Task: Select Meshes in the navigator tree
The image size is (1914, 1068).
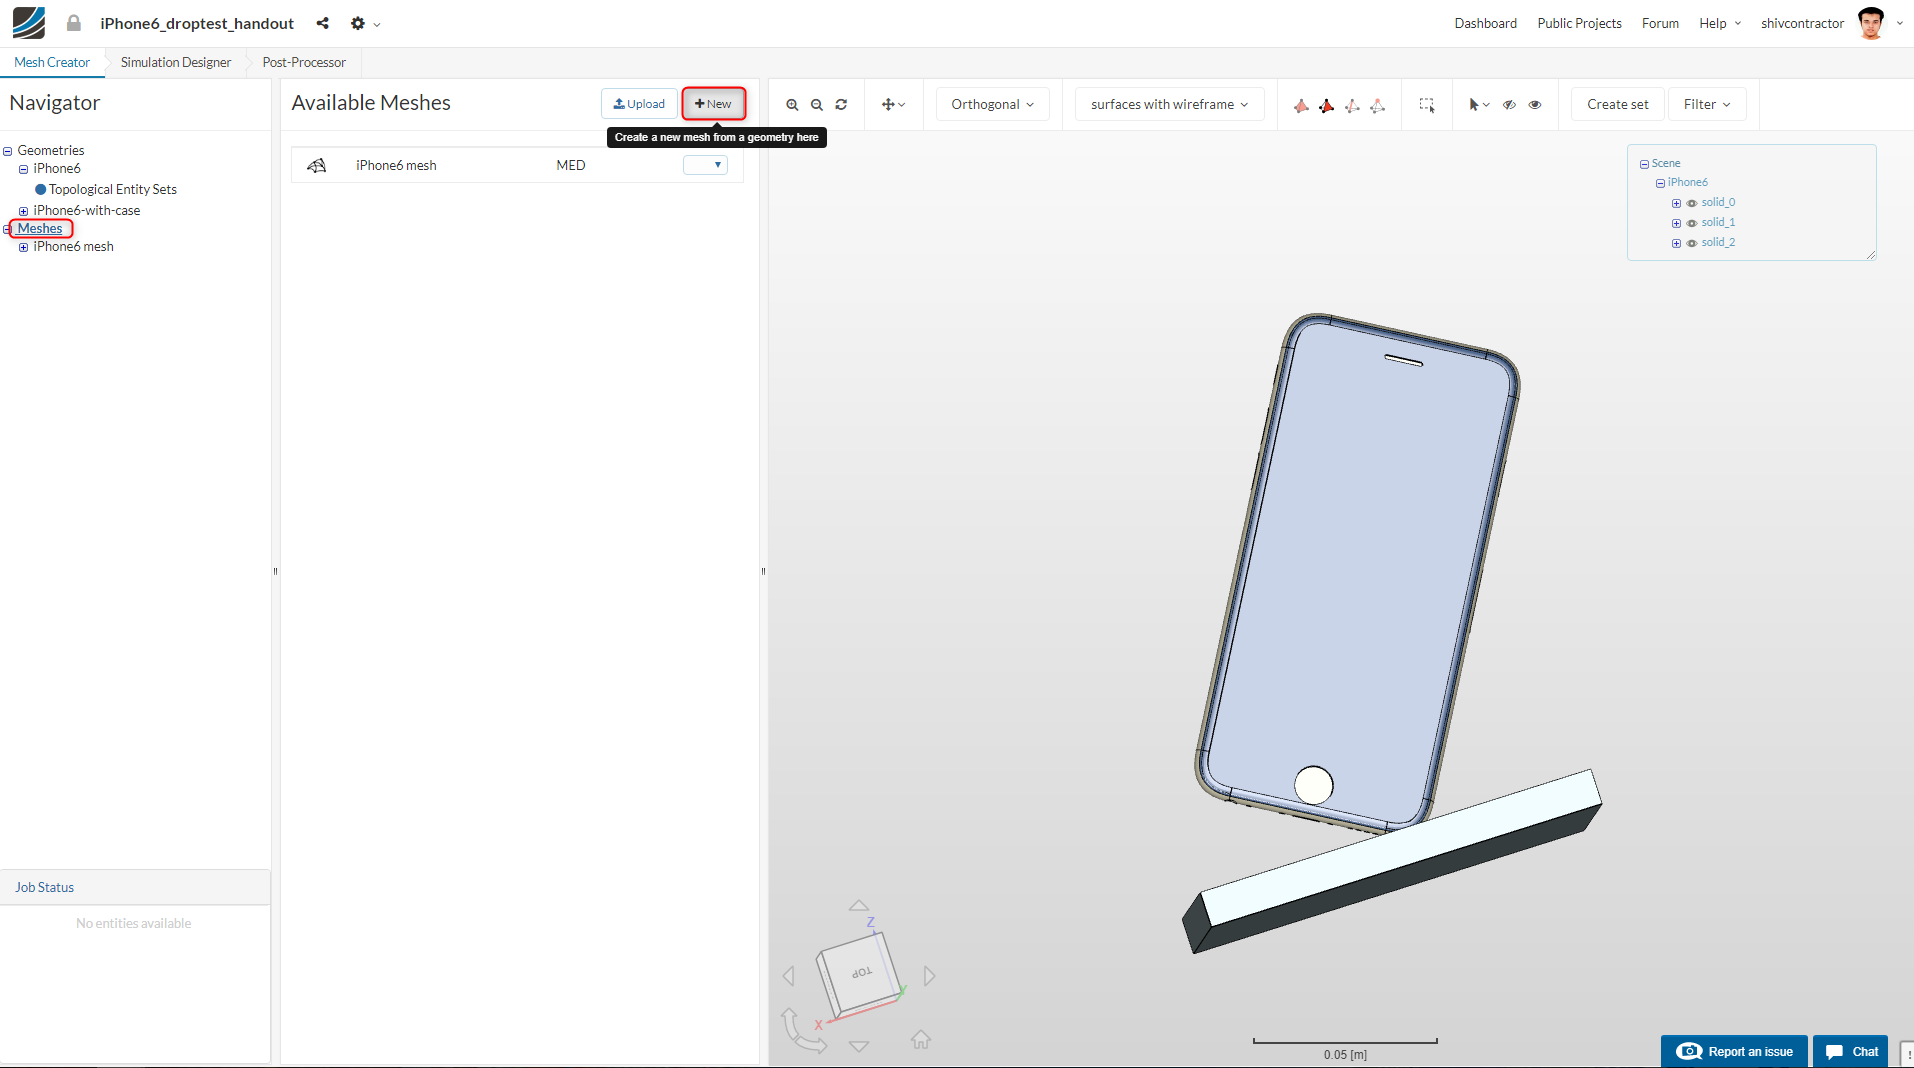Action: [40, 229]
